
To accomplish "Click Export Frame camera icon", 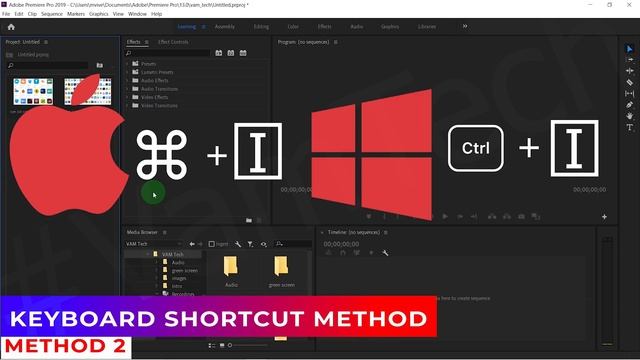I will point(521,216).
